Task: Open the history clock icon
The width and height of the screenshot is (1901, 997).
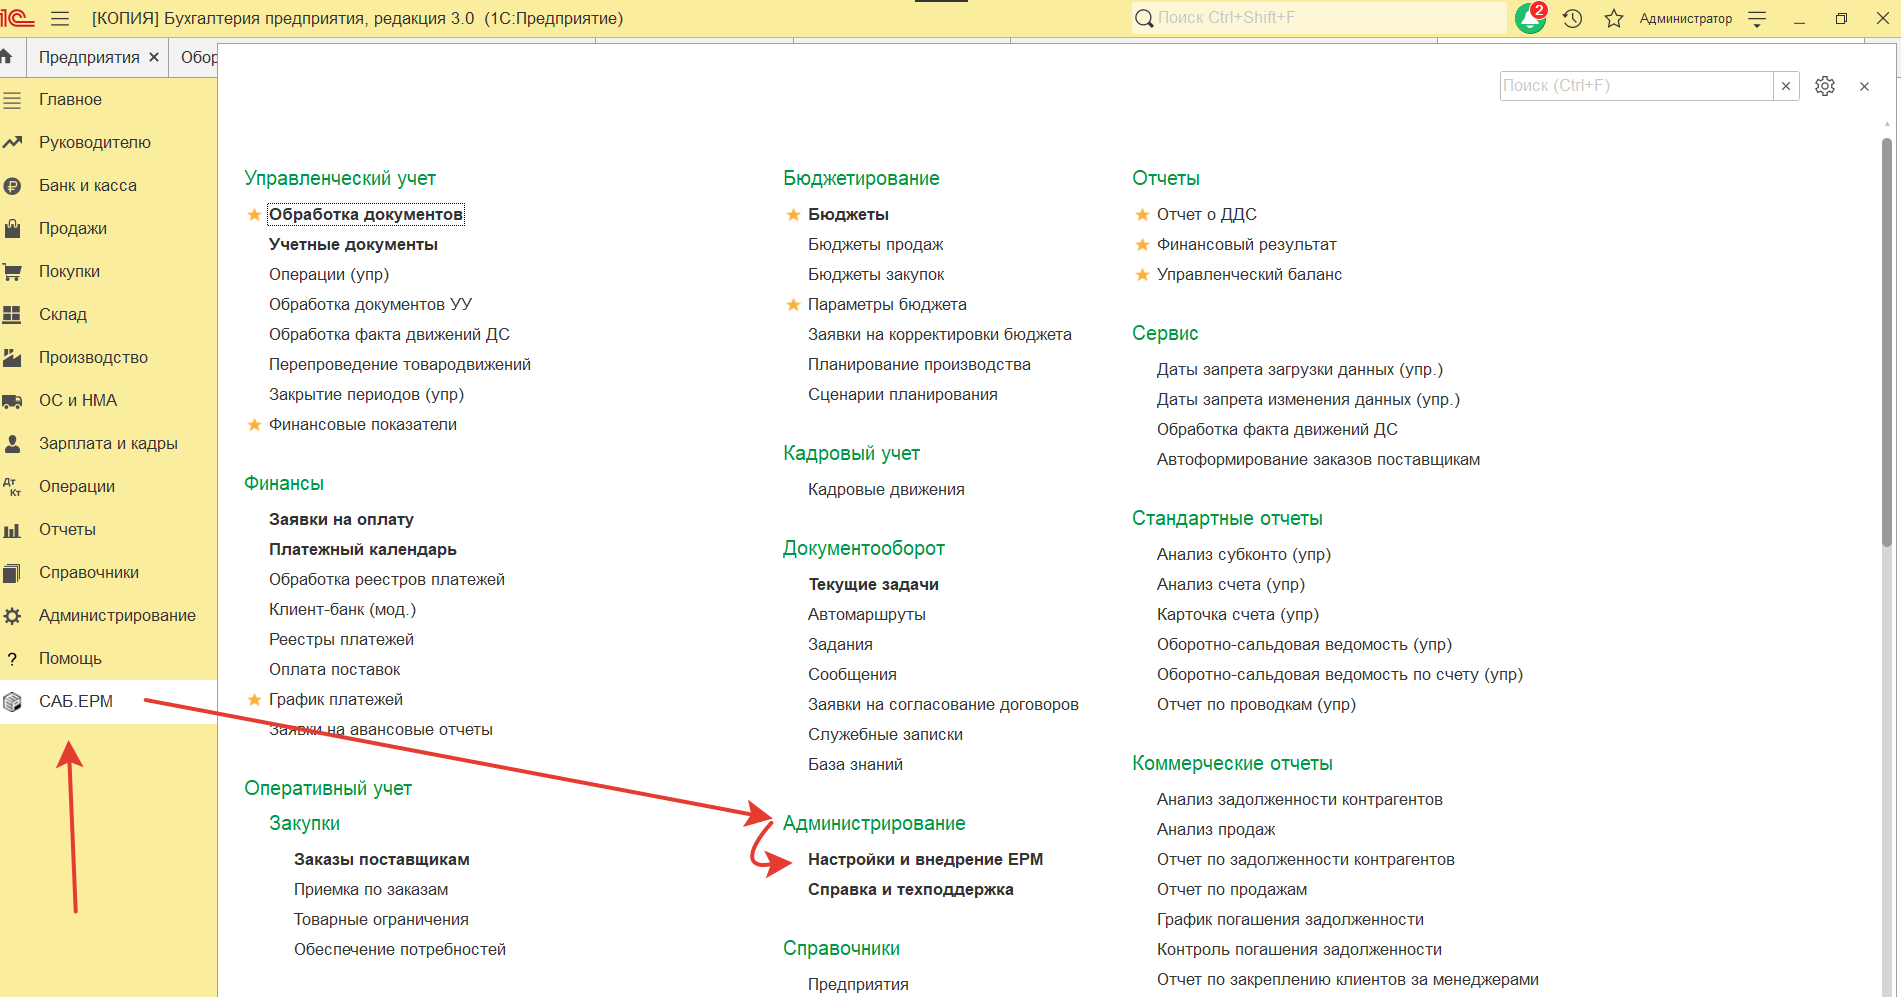Action: 1572,18
